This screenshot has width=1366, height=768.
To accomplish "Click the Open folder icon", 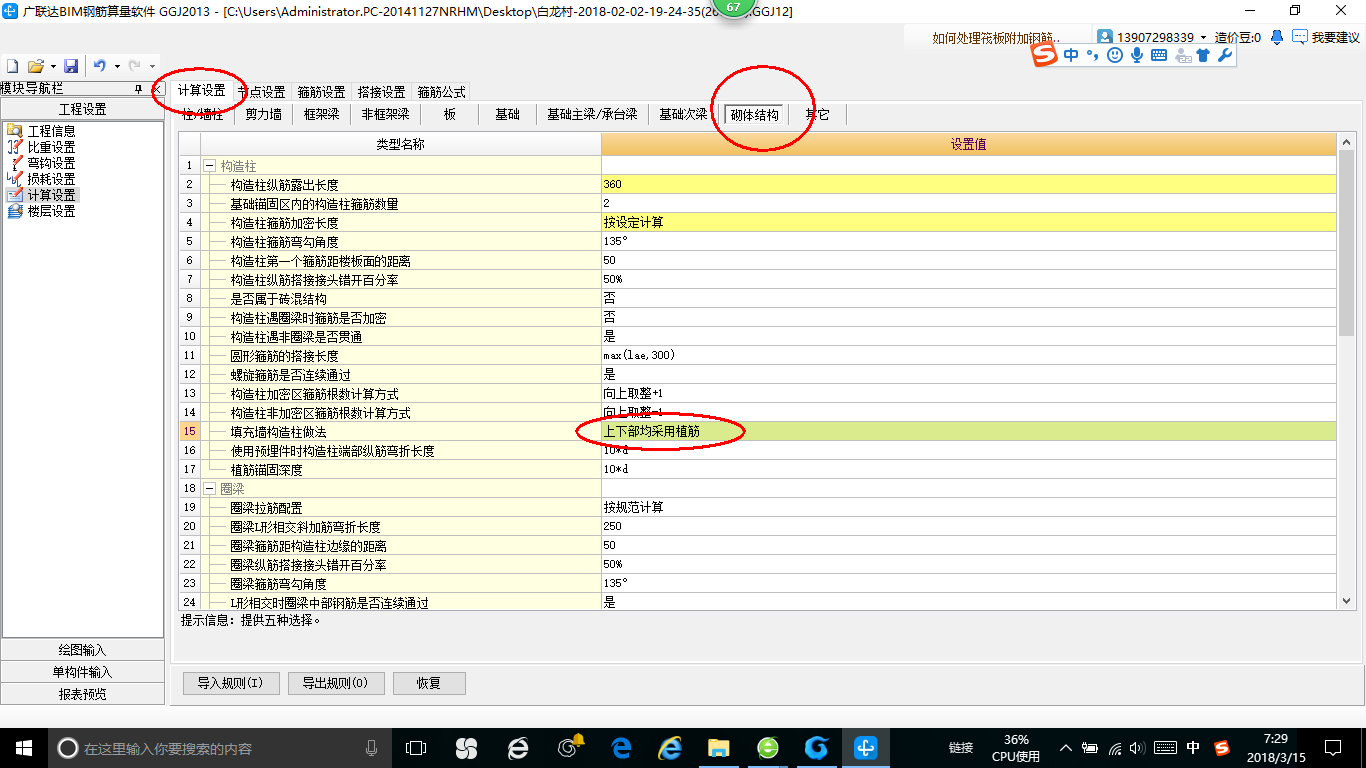I will point(35,66).
